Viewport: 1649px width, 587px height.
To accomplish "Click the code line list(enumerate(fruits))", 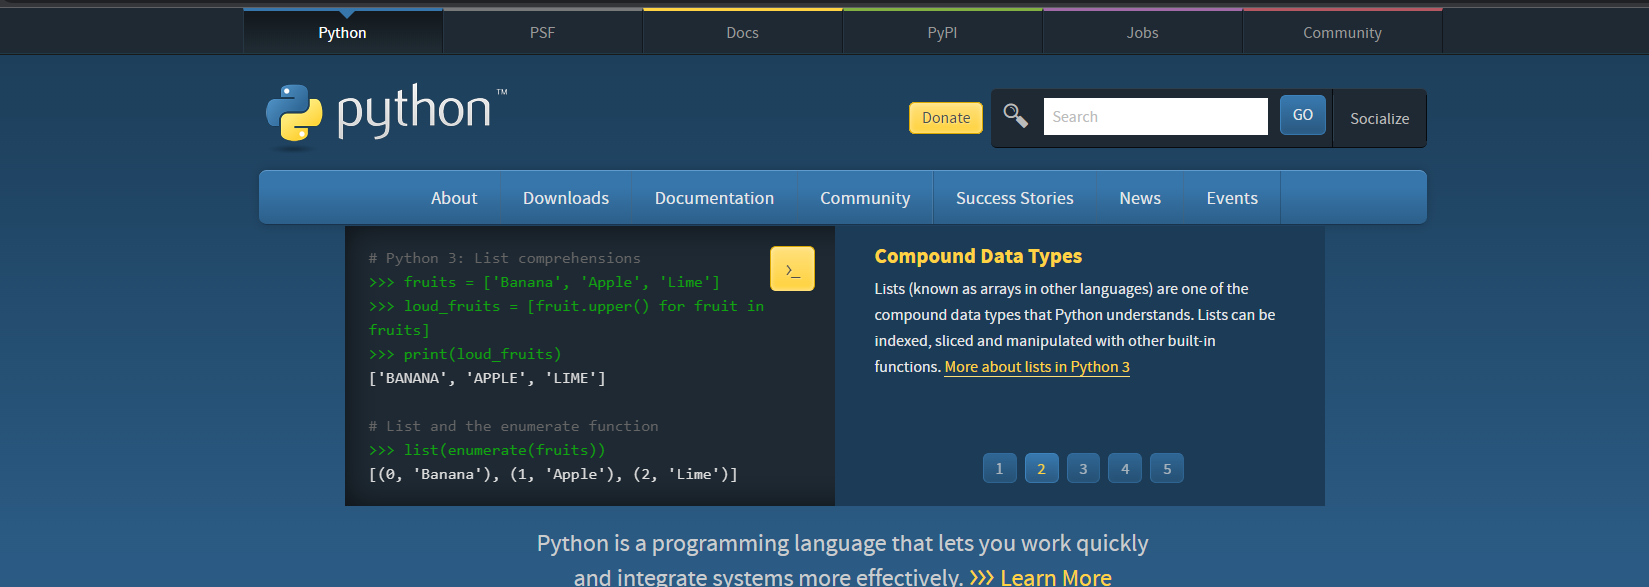I will [x=487, y=450].
